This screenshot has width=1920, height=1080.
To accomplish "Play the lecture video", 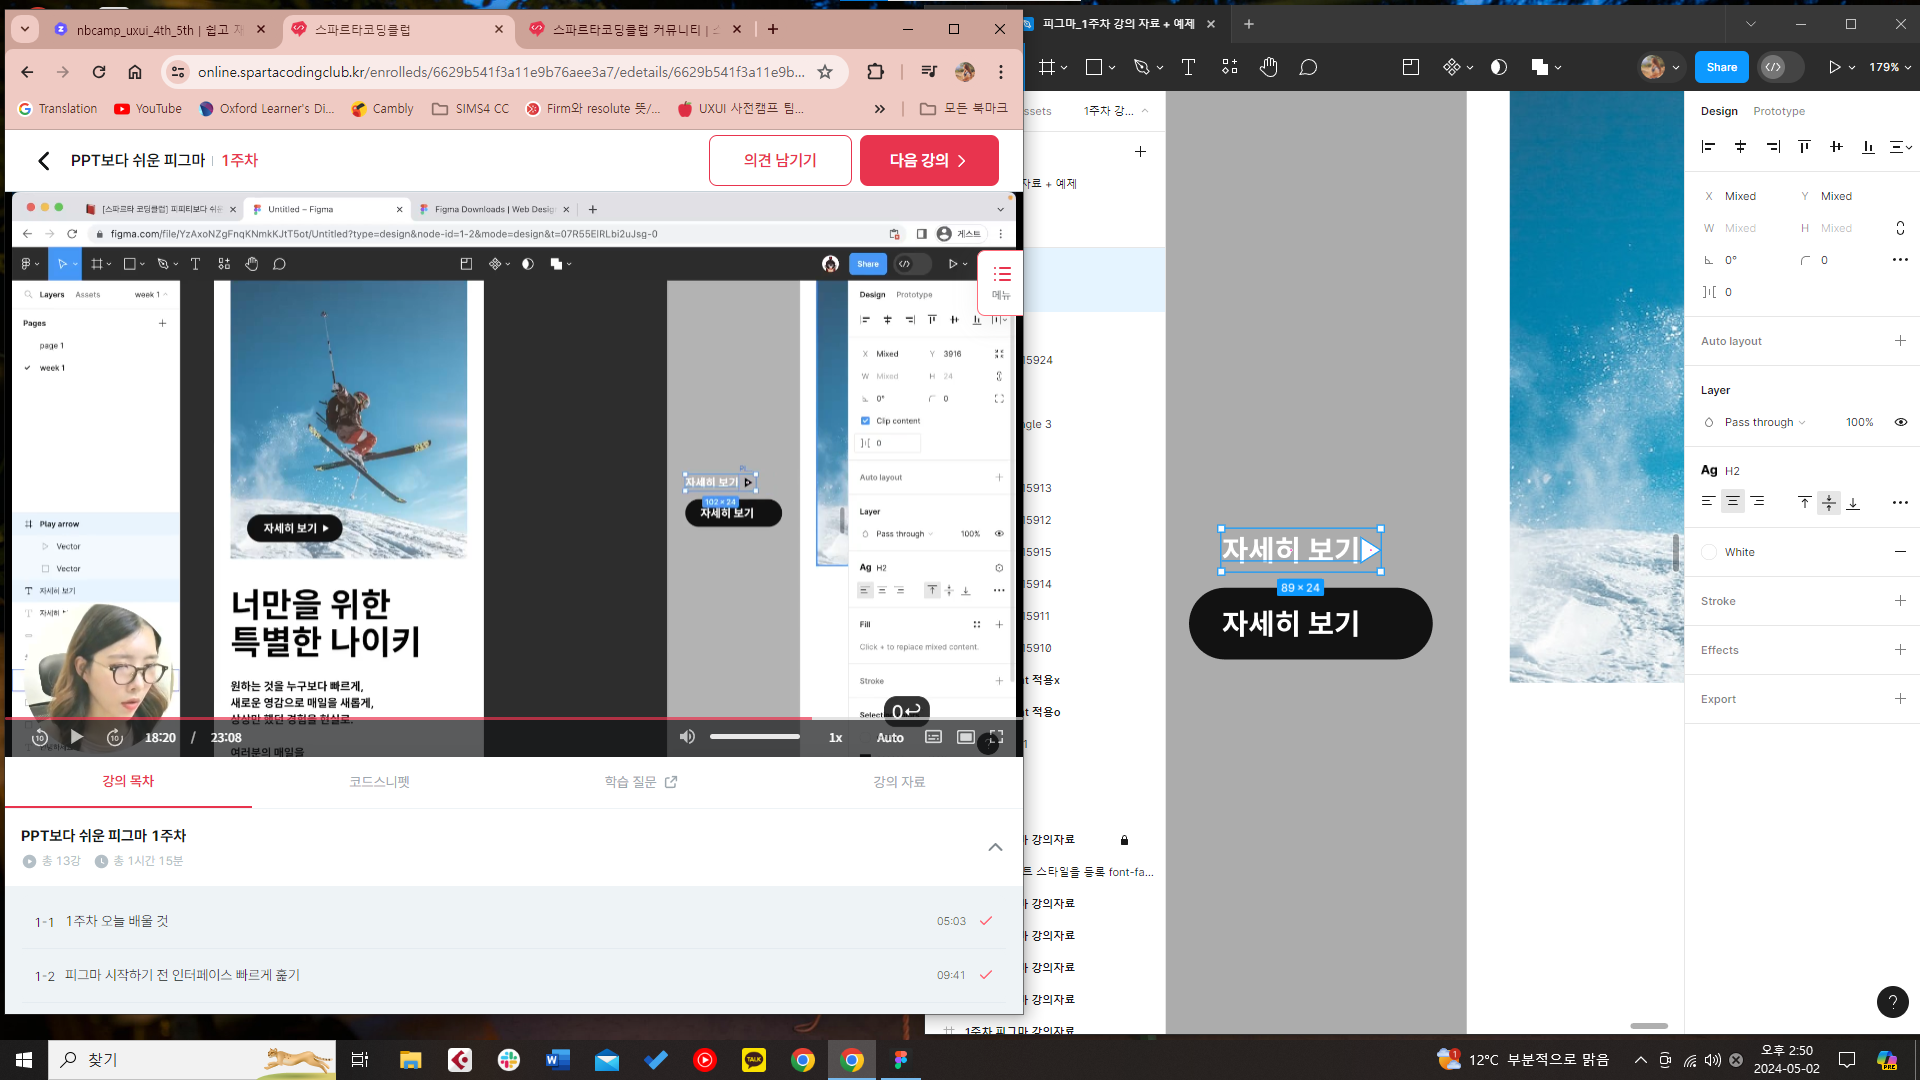I will 77,738.
